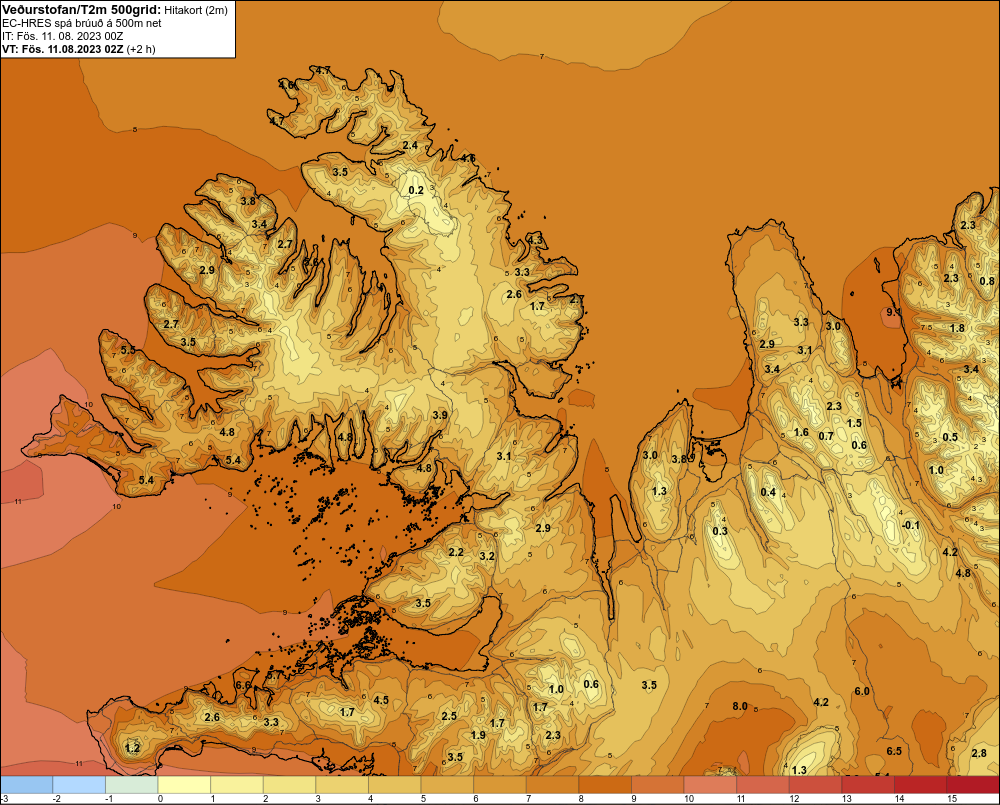
Task: Click the '3.2' temperature value
Action: [487, 556]
